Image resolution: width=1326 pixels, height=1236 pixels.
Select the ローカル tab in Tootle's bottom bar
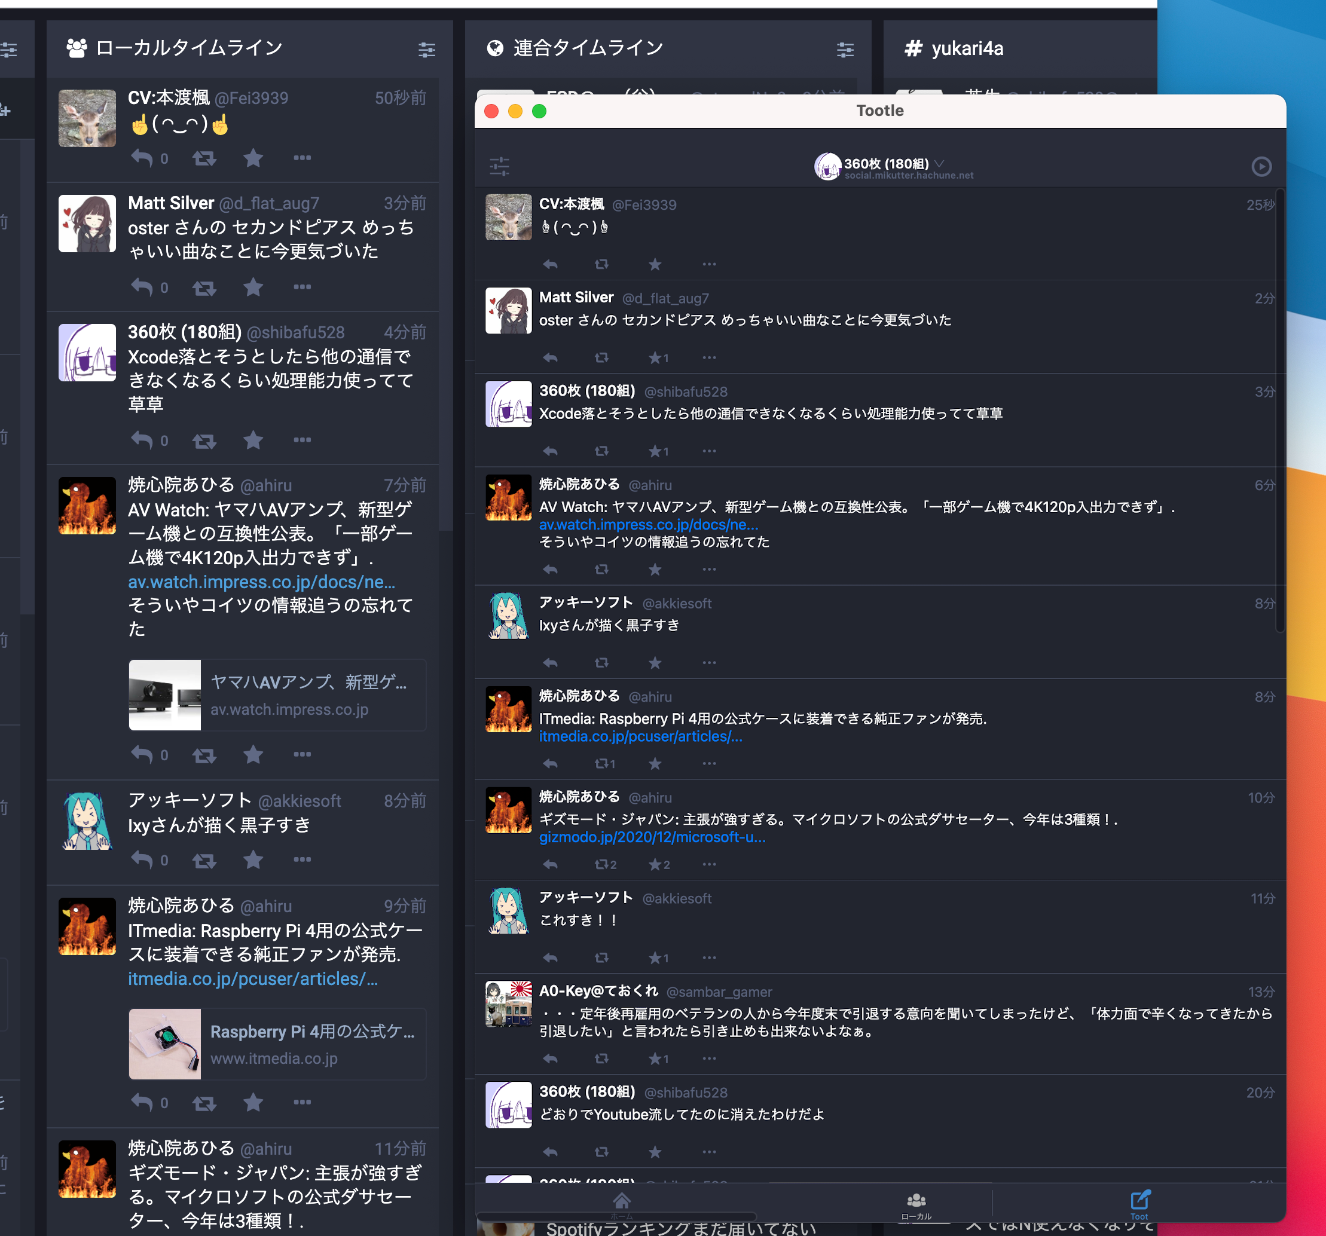[916, 1204]
